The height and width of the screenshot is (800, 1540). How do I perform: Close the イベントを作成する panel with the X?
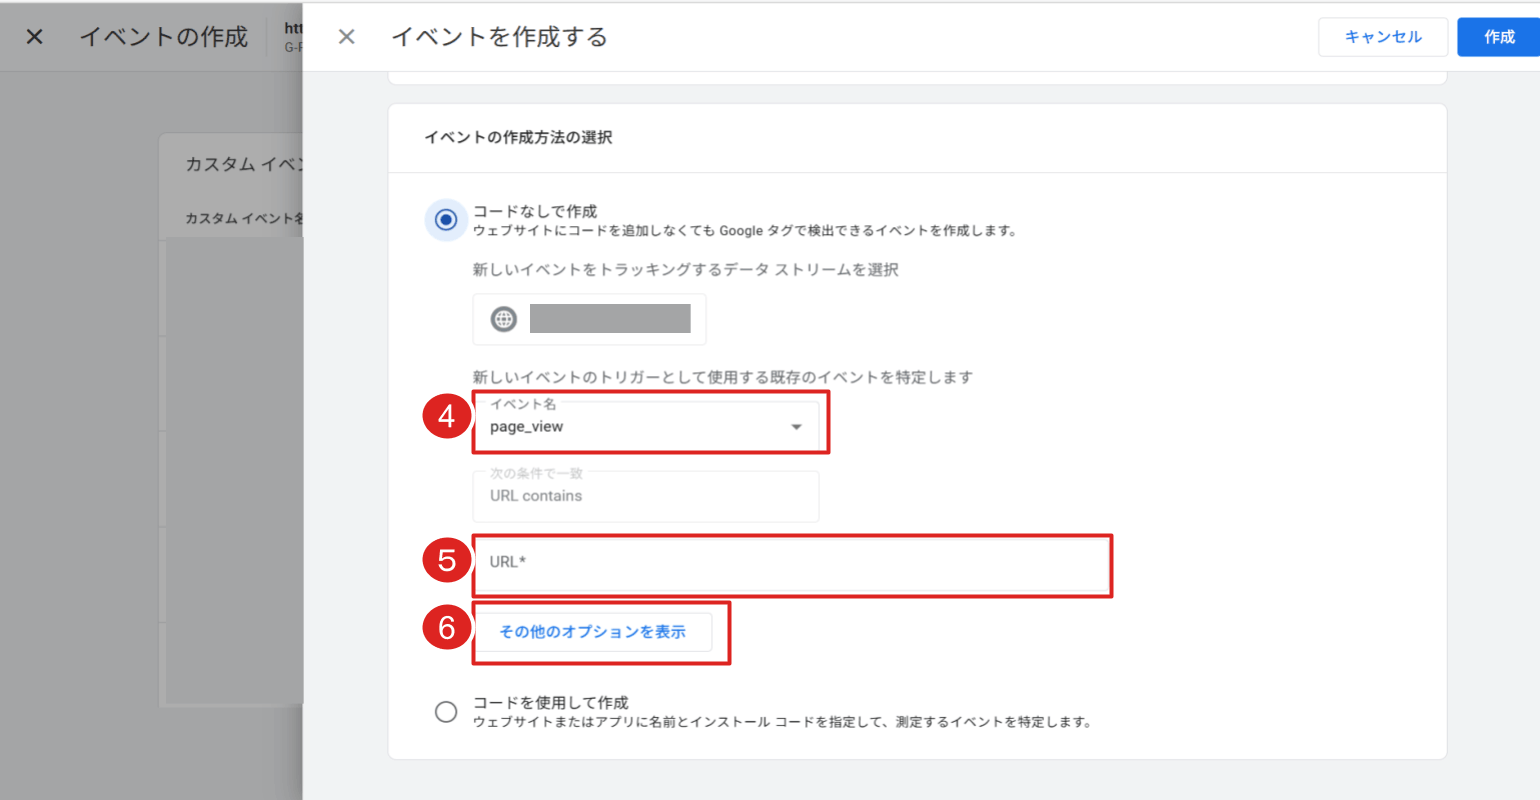tap(346, 36)
